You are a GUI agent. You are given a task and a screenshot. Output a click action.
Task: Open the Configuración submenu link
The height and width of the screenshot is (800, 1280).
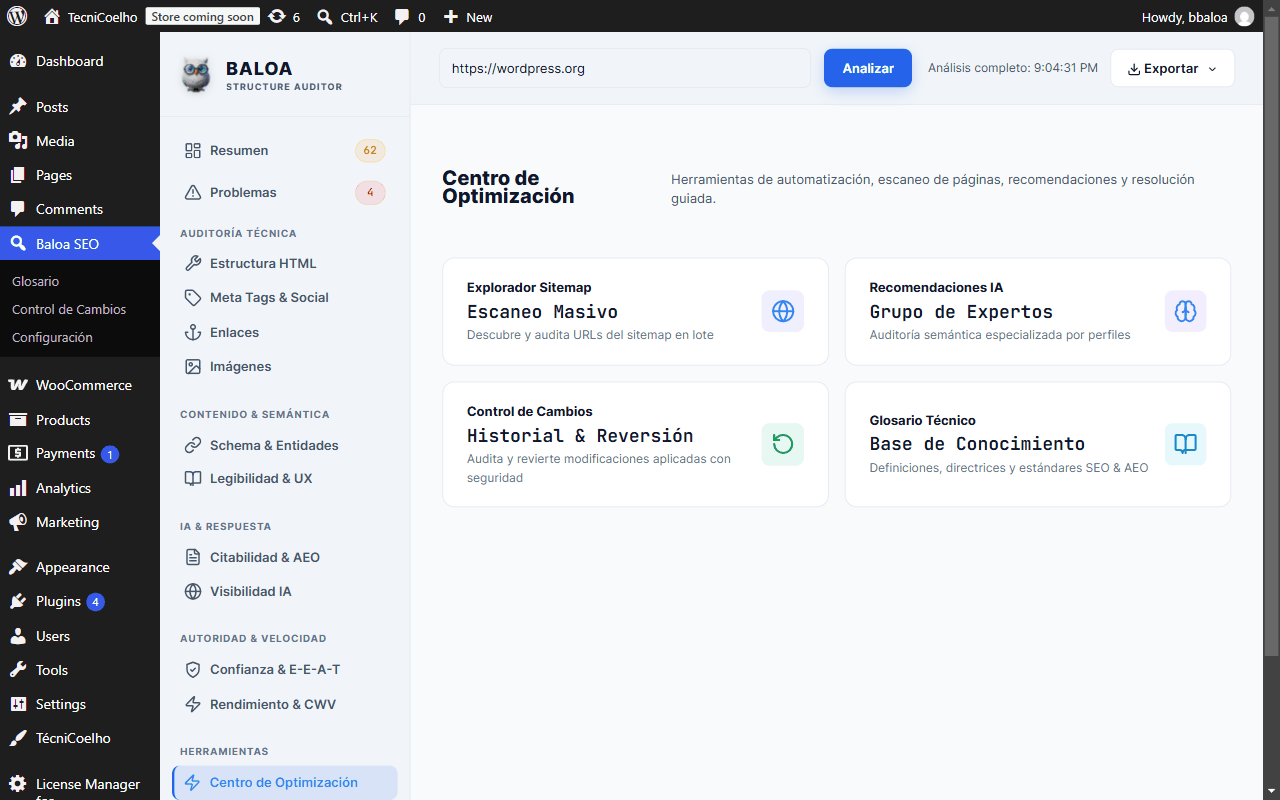coord(52,337)
